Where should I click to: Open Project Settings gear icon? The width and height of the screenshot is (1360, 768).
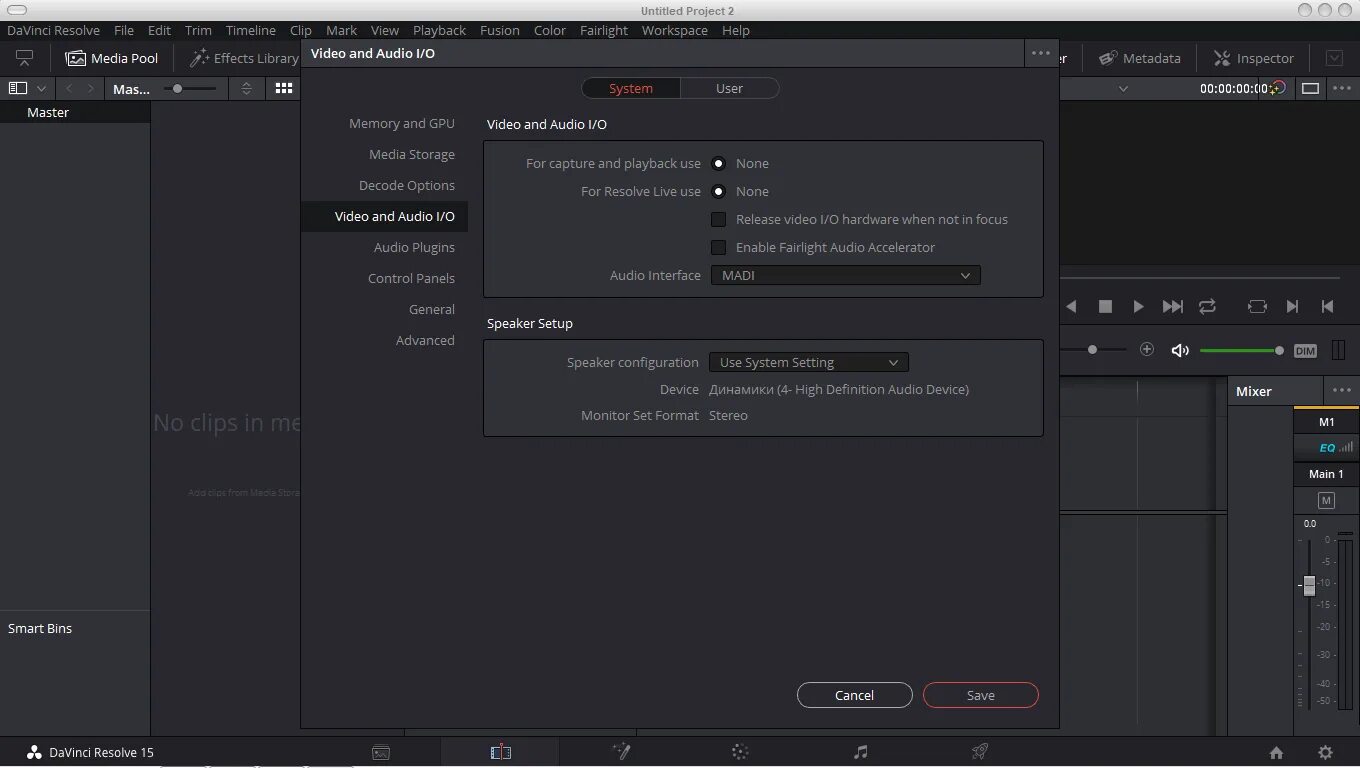[1325, 753]
